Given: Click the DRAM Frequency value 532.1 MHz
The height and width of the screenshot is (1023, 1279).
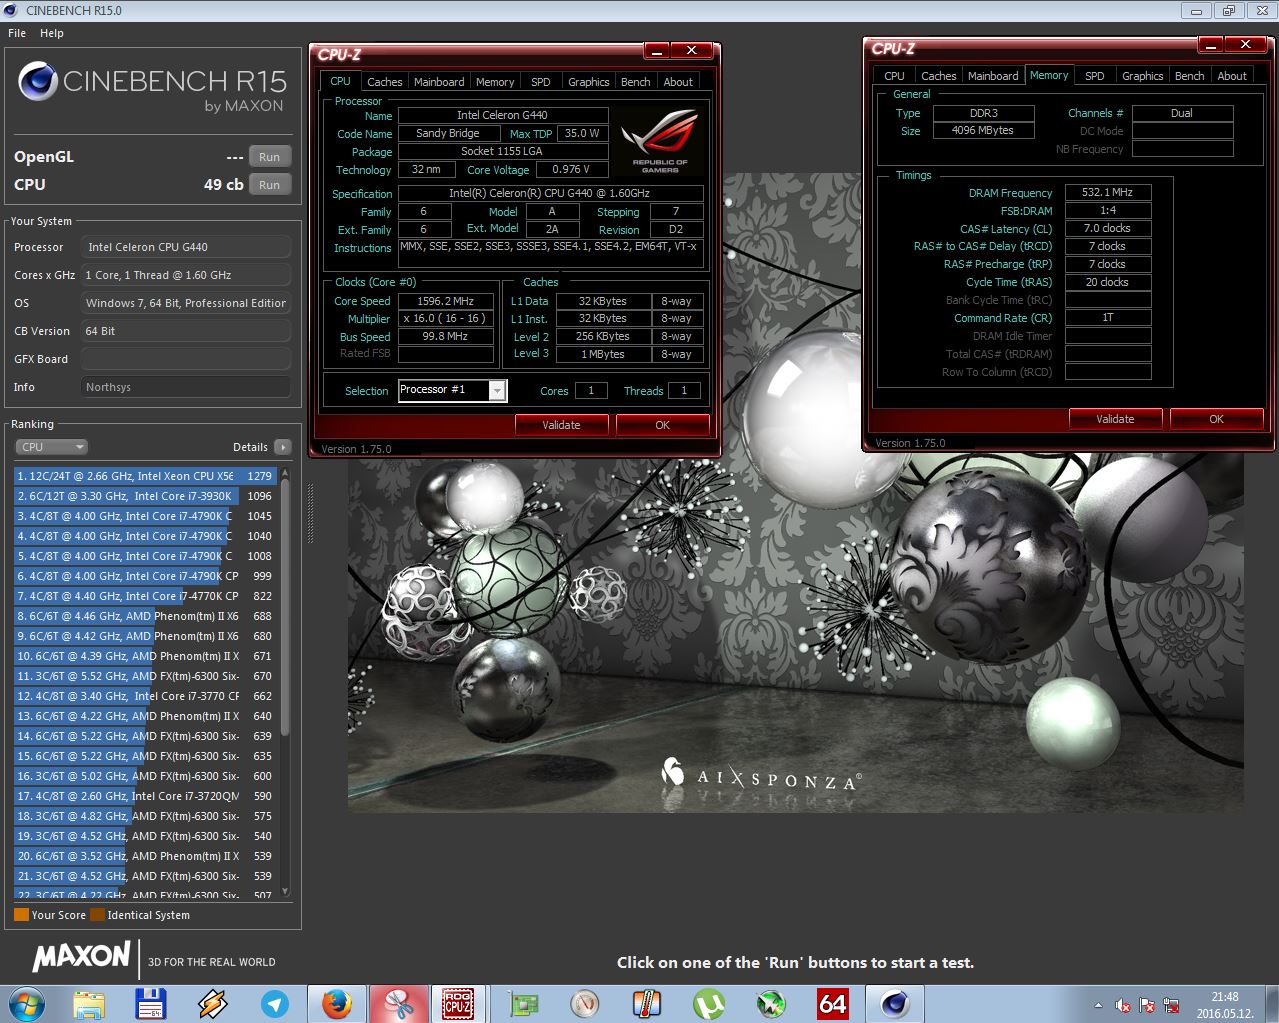Looking at the screenshot, I should coord(1108,192).
